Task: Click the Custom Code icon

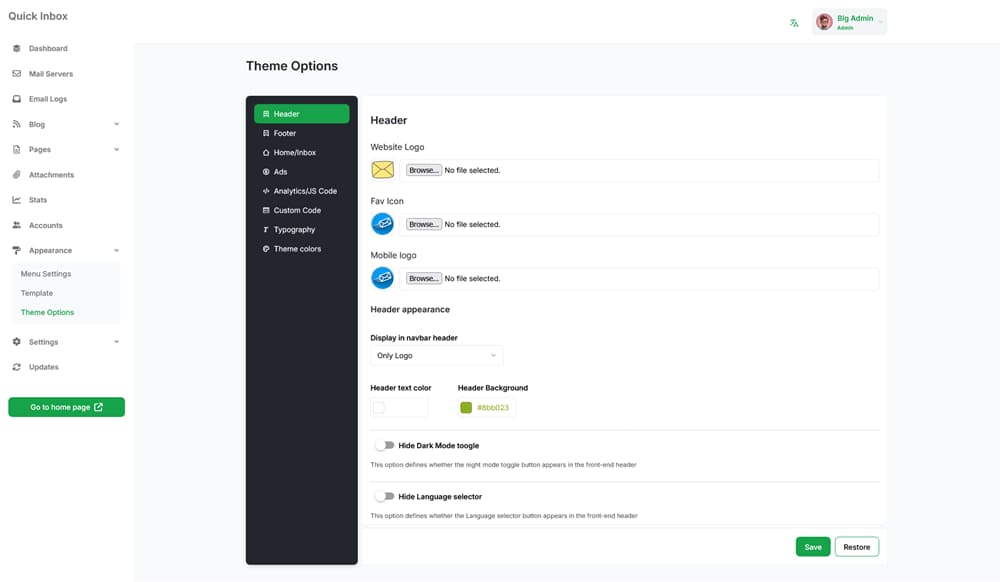Action: coord(266,210)
